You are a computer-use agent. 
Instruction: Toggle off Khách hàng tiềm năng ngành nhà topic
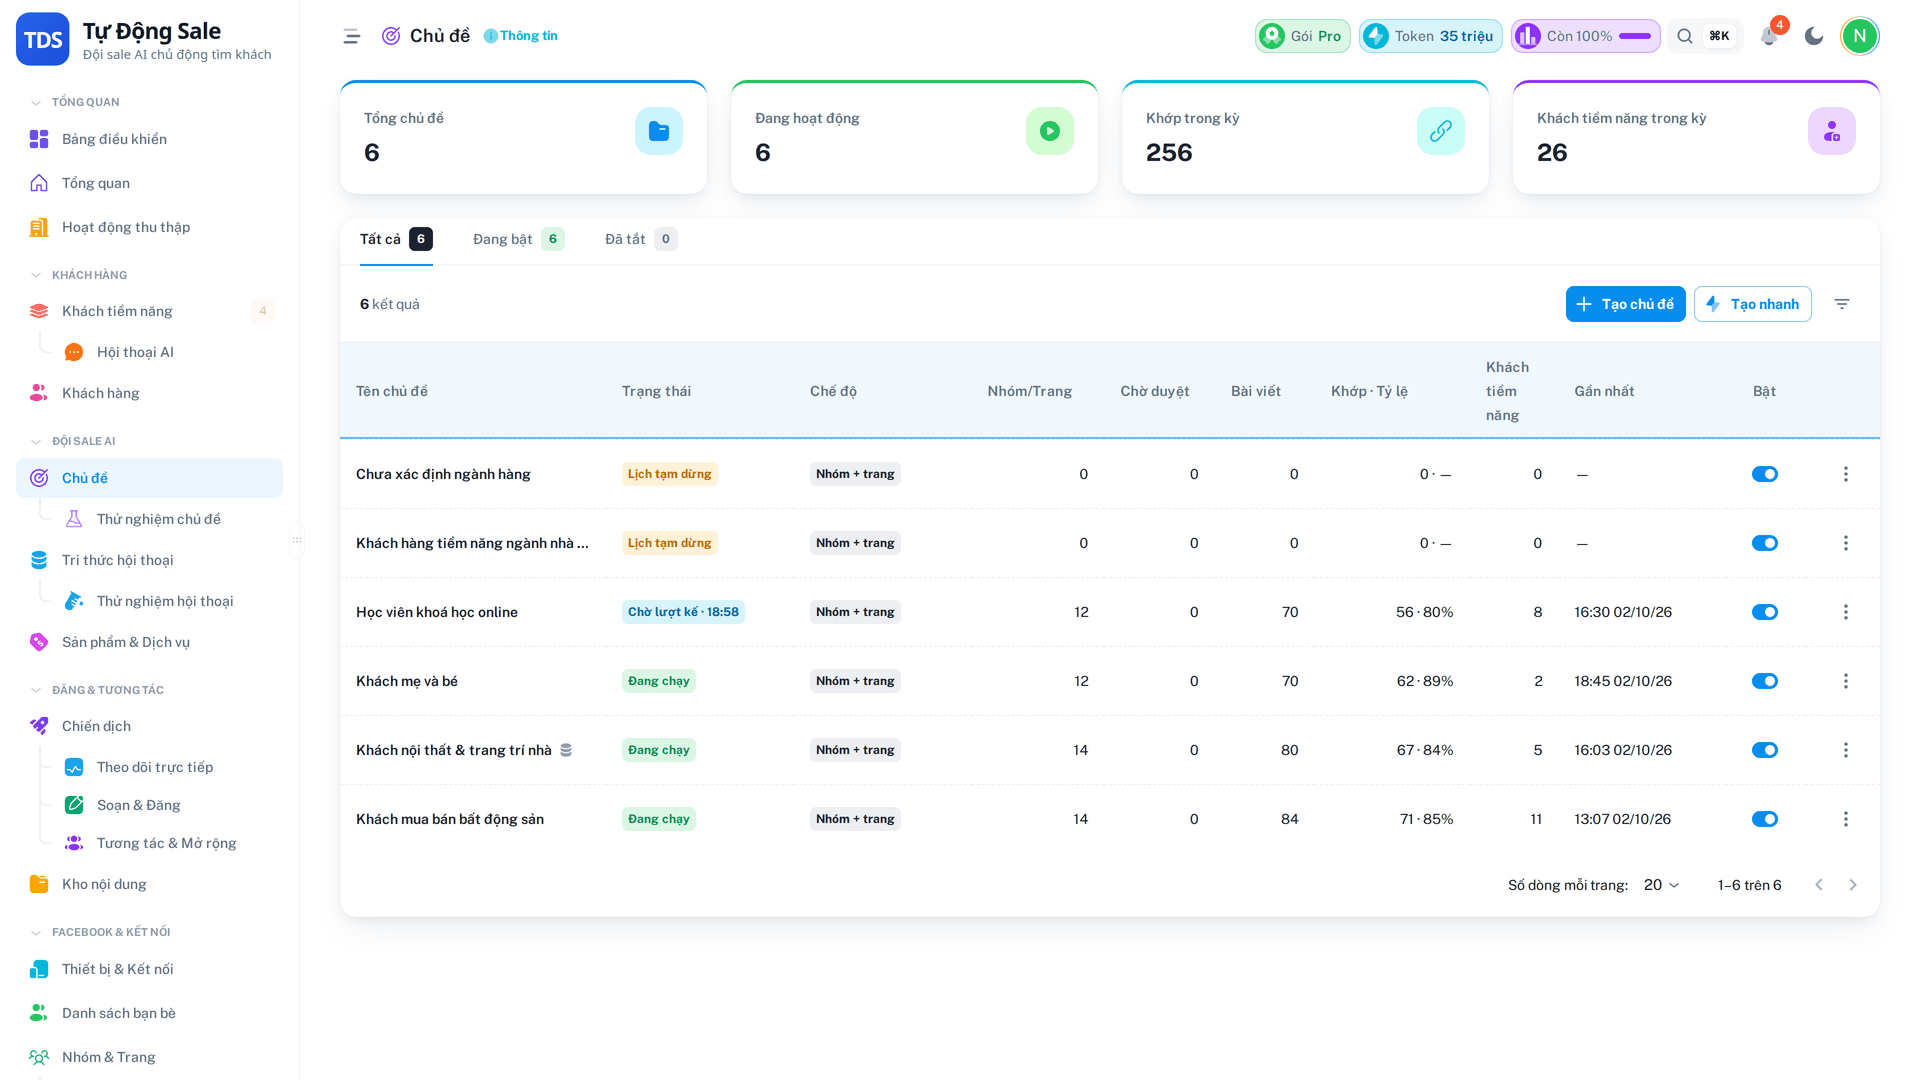tap(1765, 543)
